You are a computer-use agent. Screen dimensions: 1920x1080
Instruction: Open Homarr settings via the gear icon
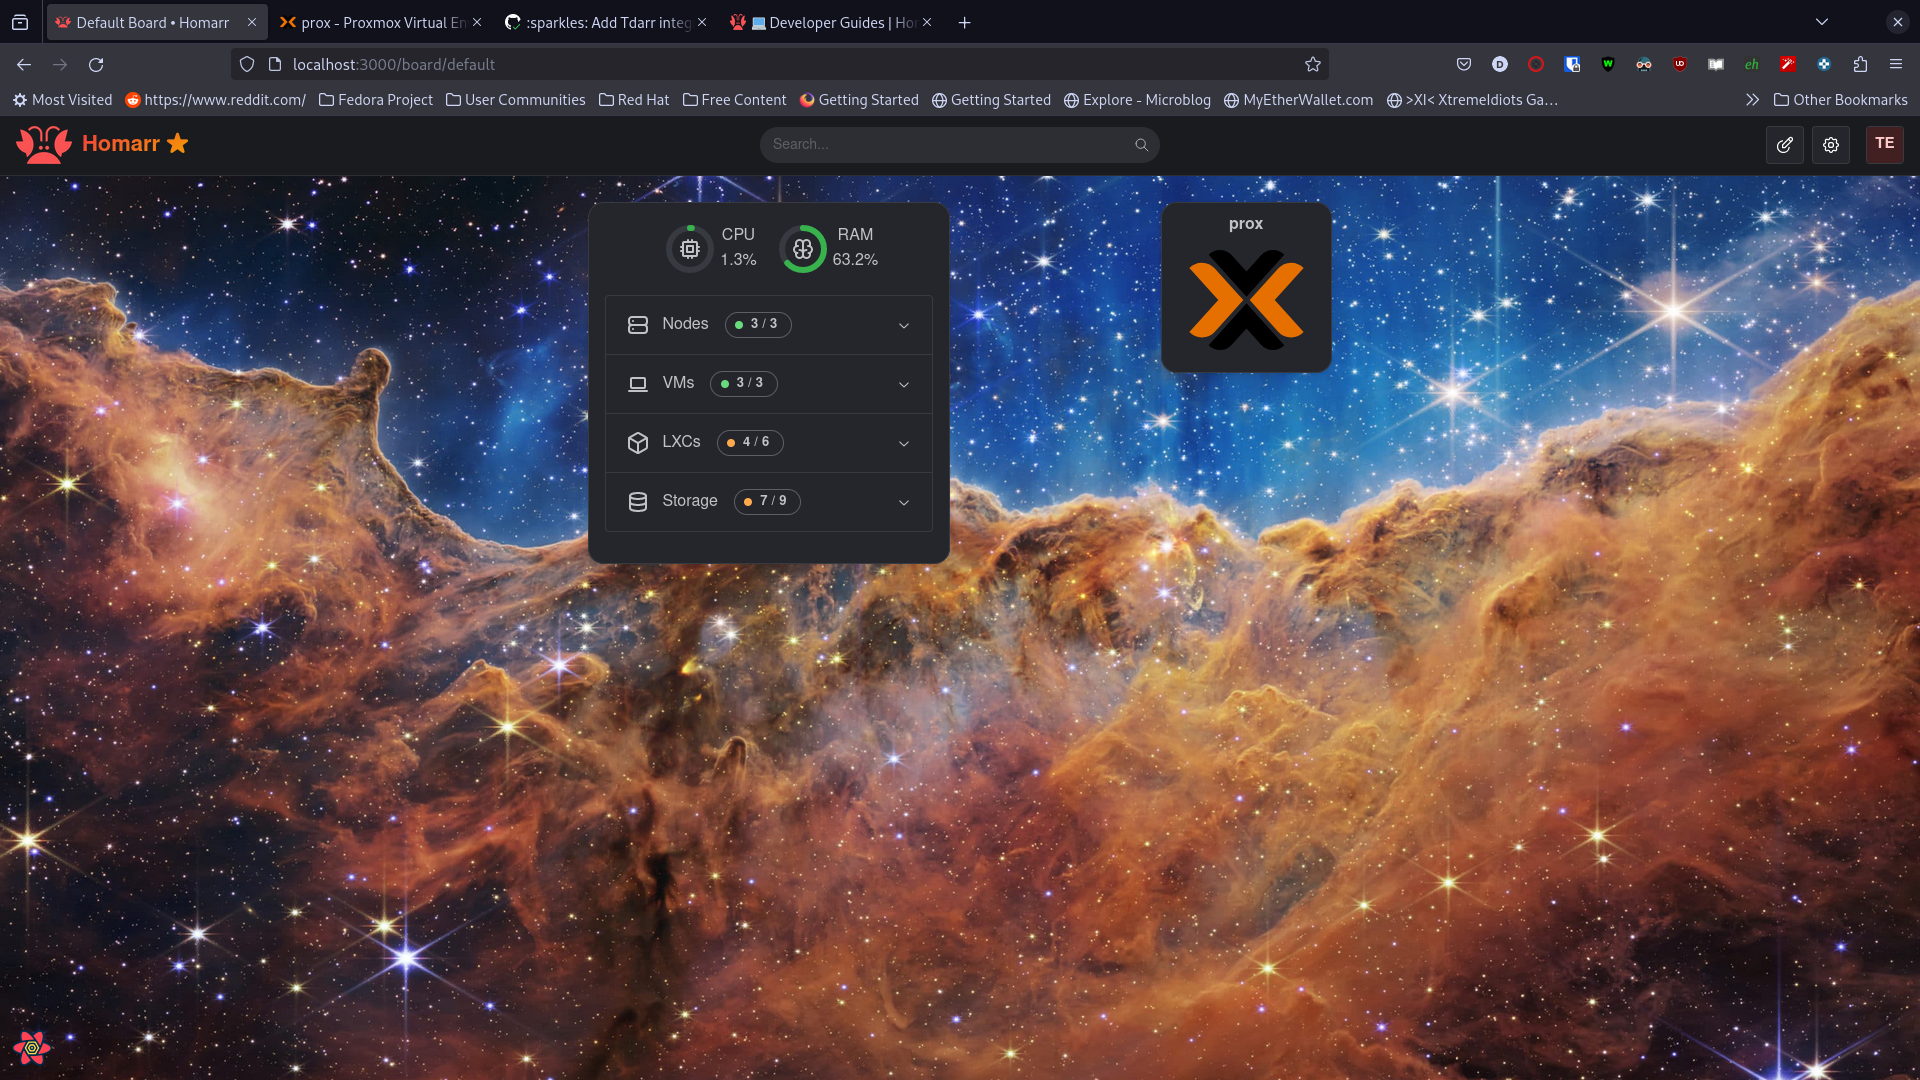point(1831,145)
